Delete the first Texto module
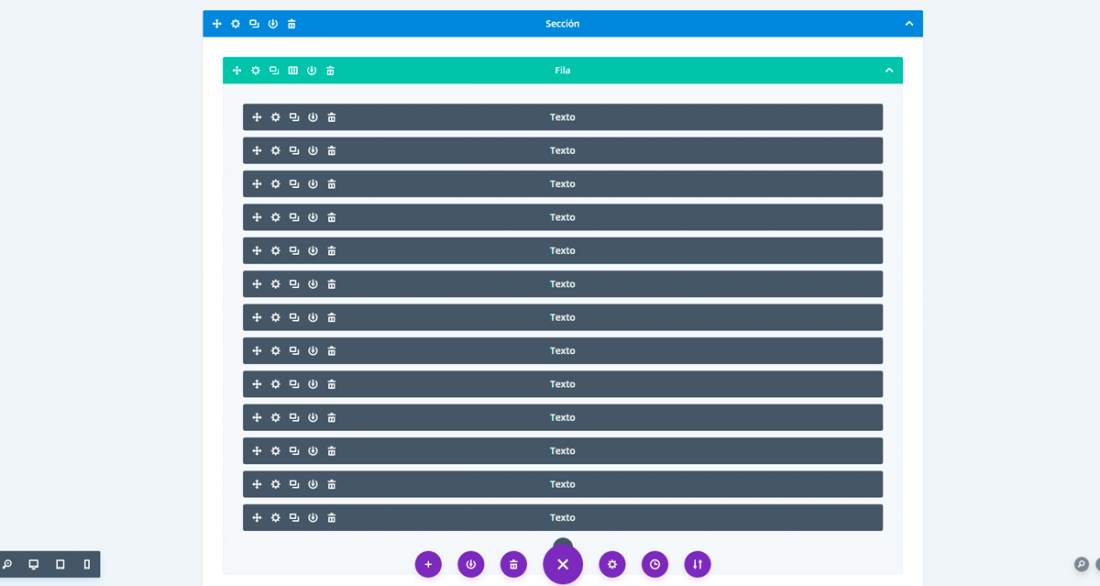Viewport: 1100px width, 586px height. point(332,117)
